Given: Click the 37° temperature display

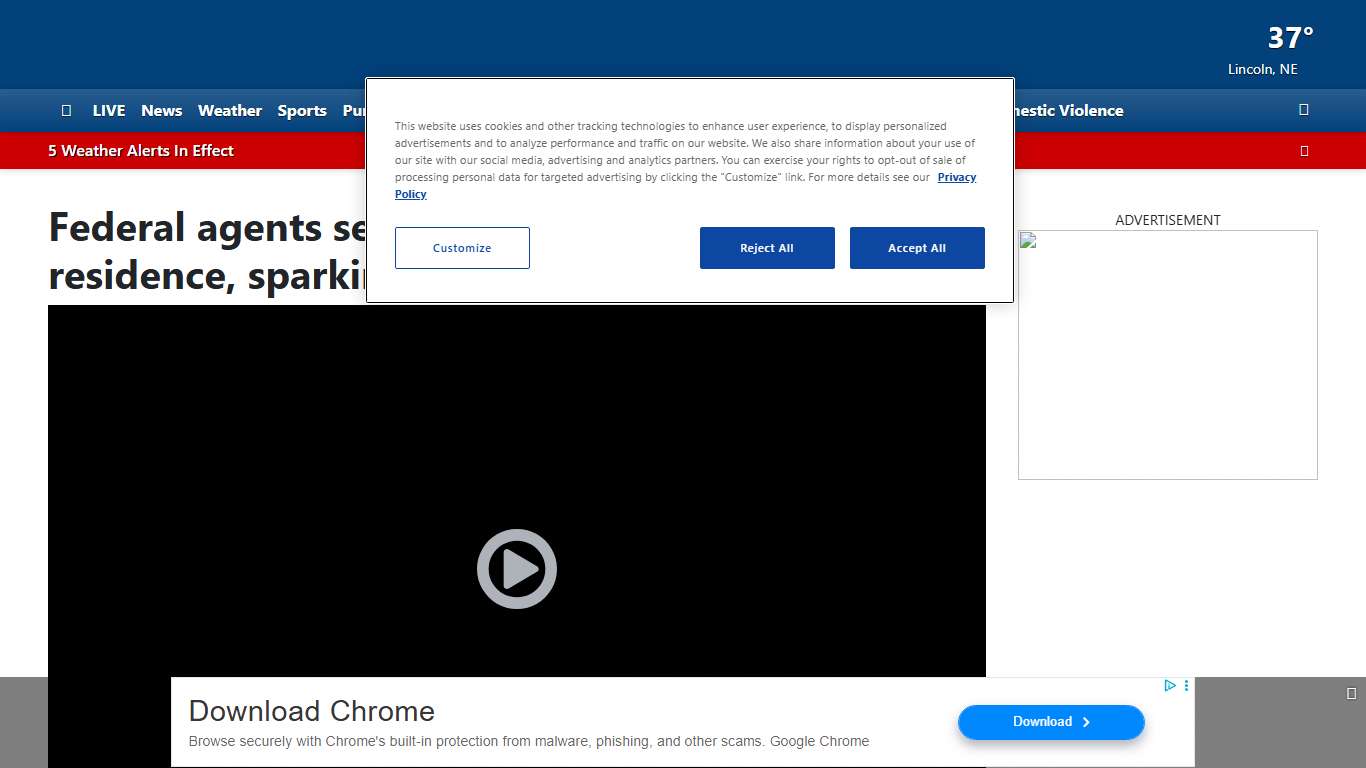Looking at the screenshot, I should pyautogui.click(x=1290, y=38).
